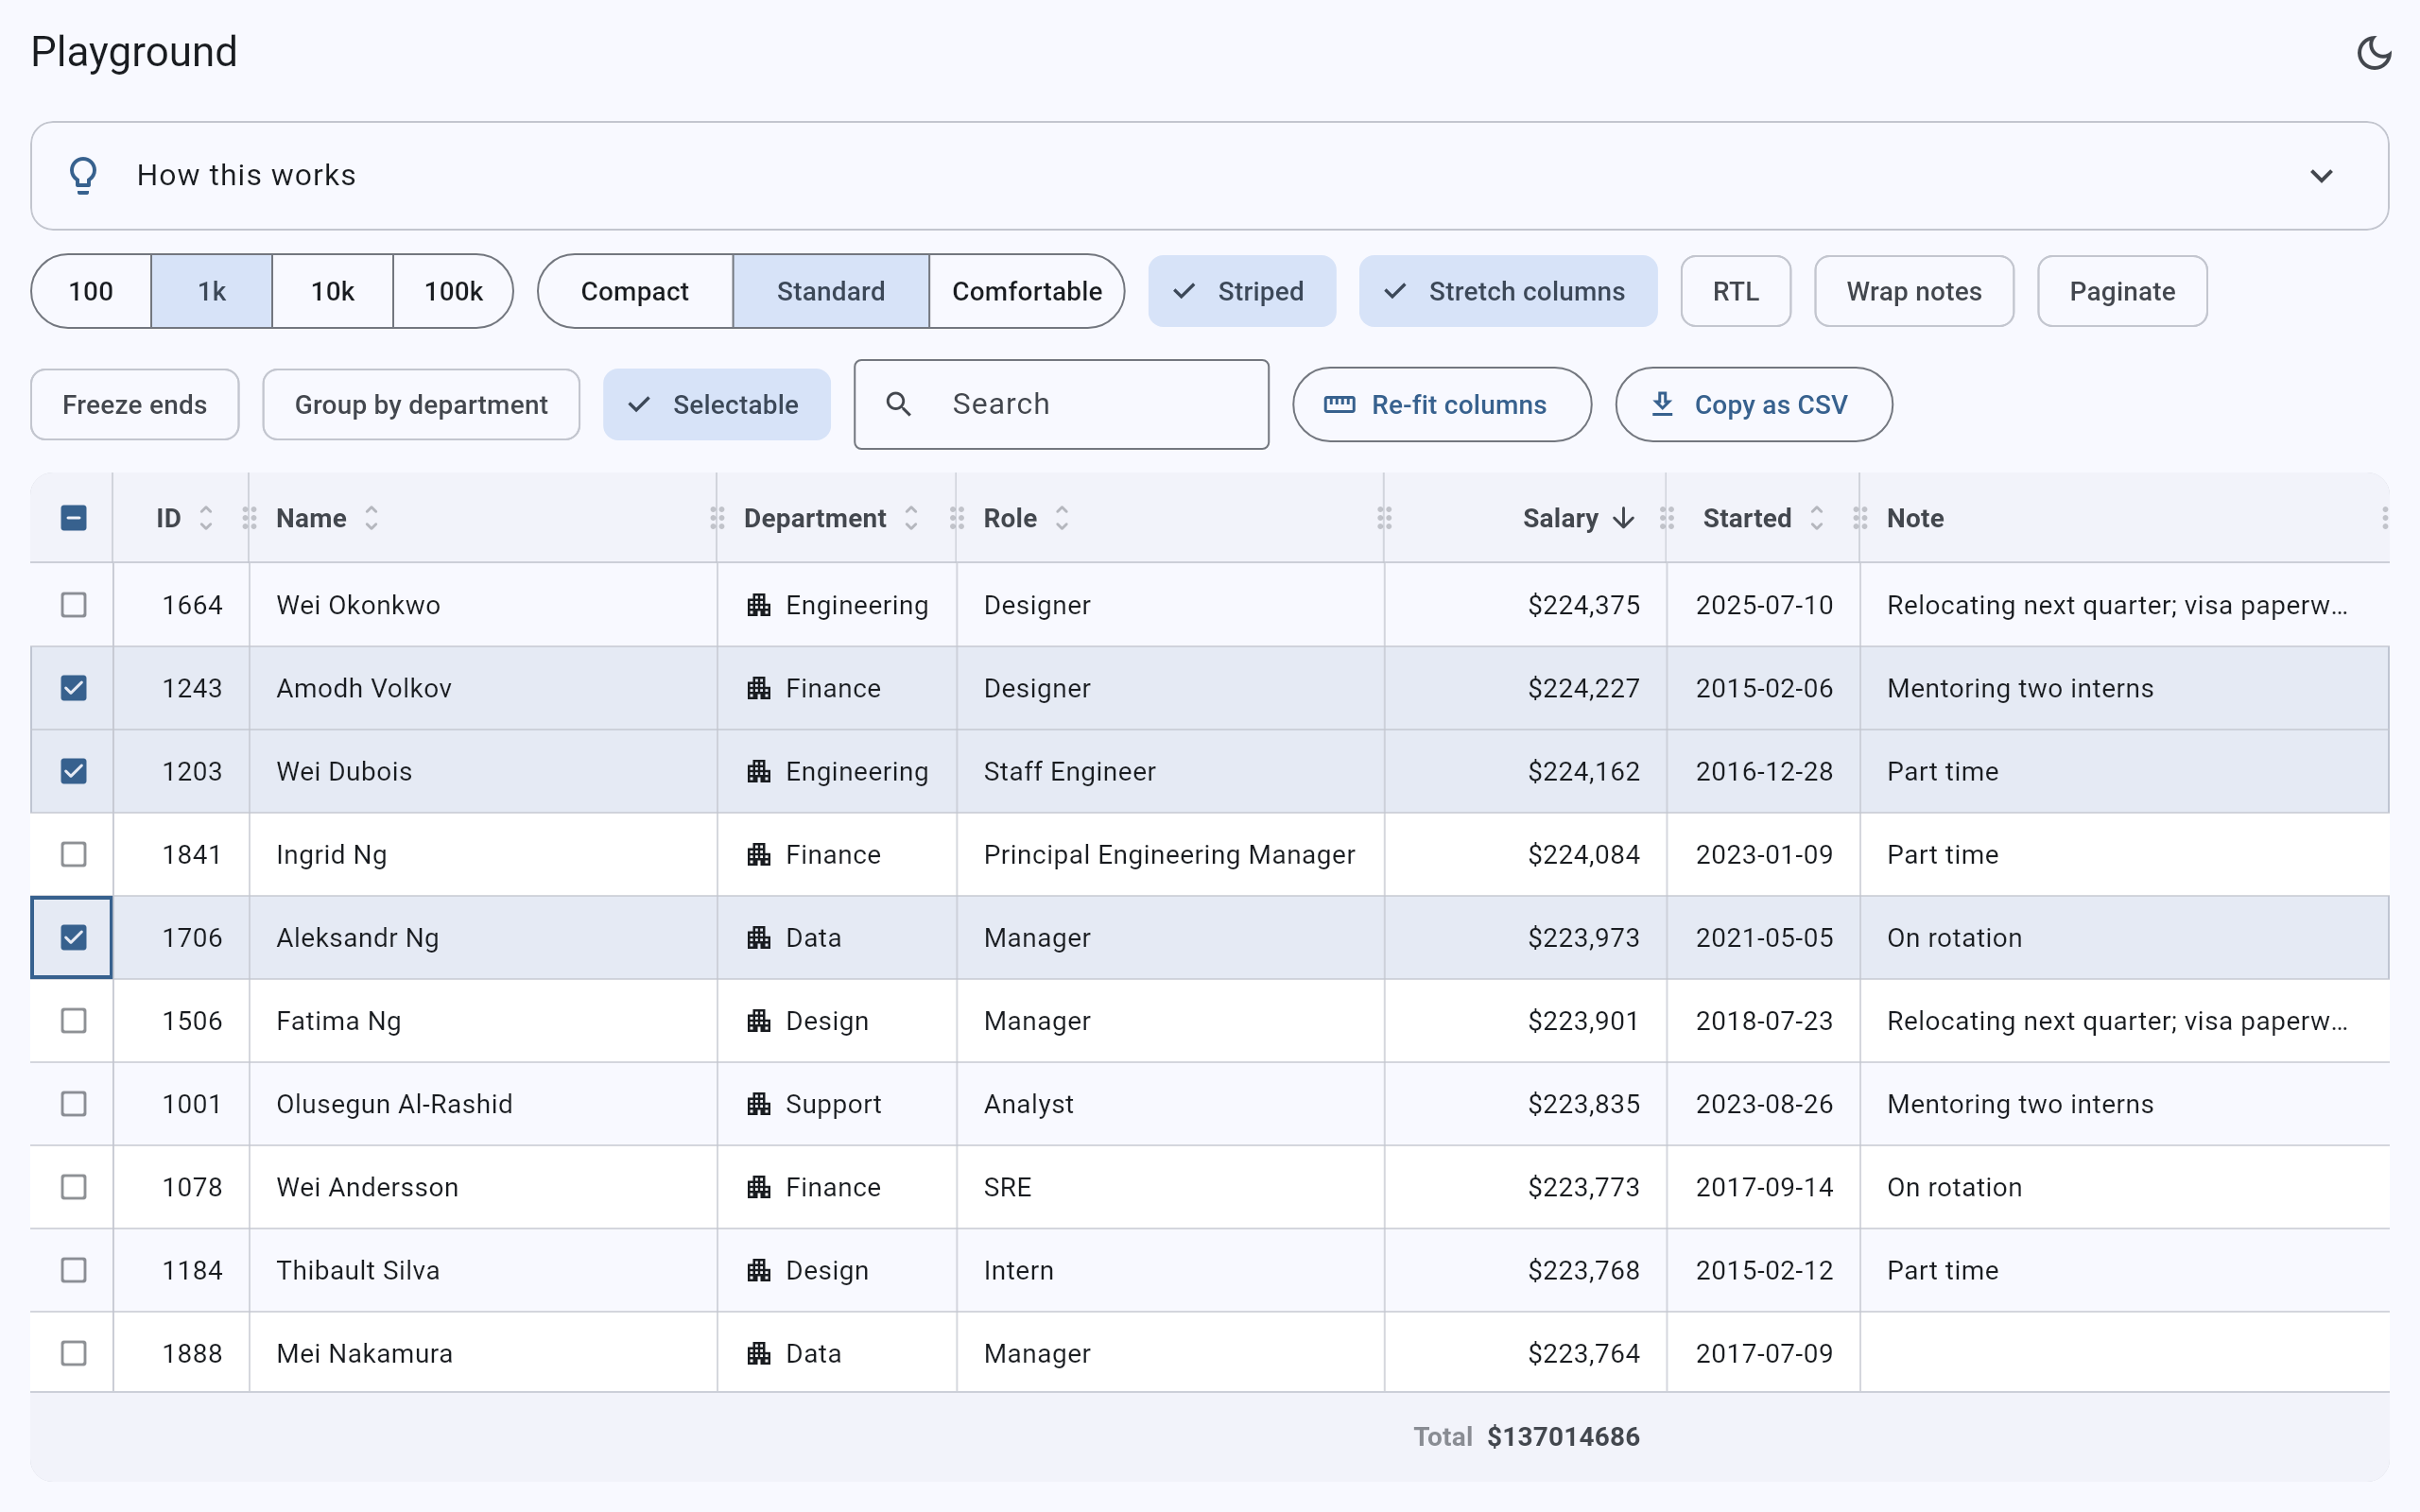Turn off Stretch columns
2420x1512 pixels.
pyautogui.click(x=1508, y=291)
